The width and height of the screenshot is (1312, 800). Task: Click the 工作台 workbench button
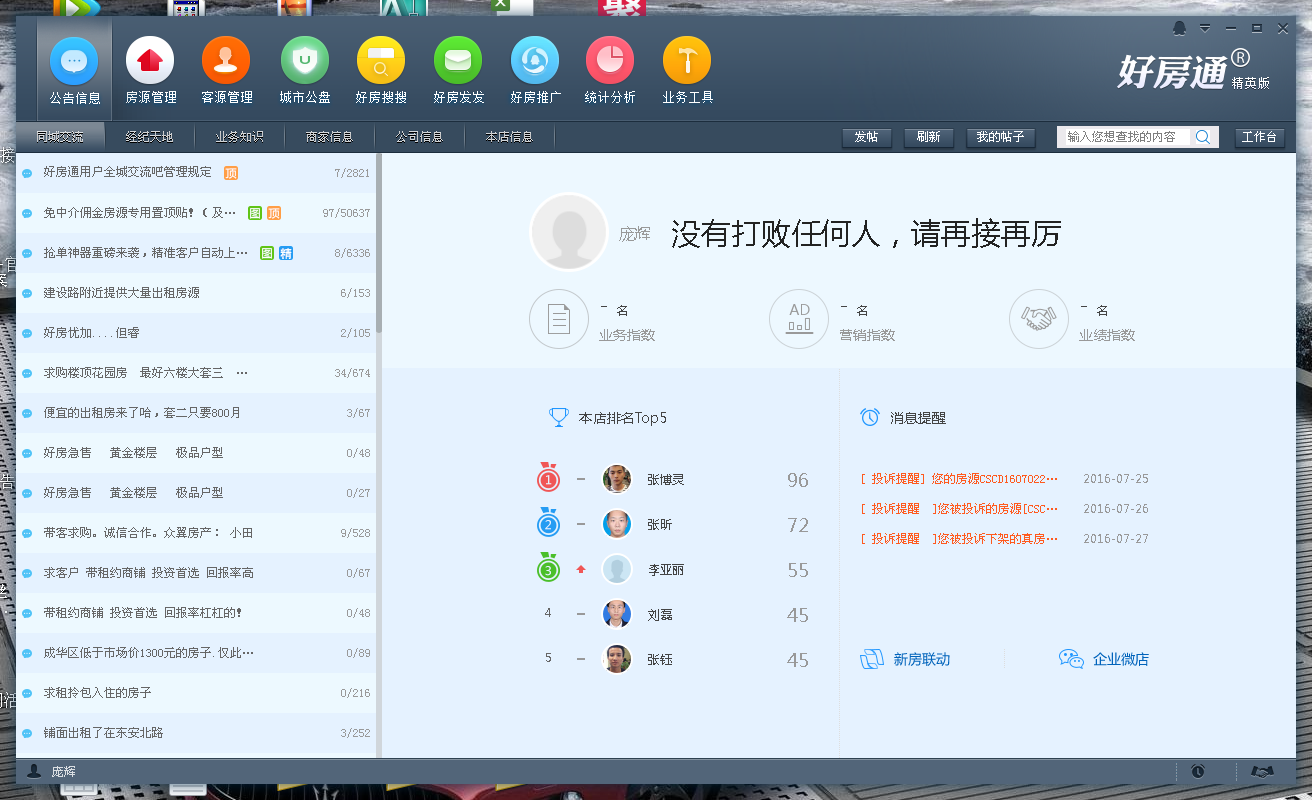pyautogui.click(x=1259, y=137)
